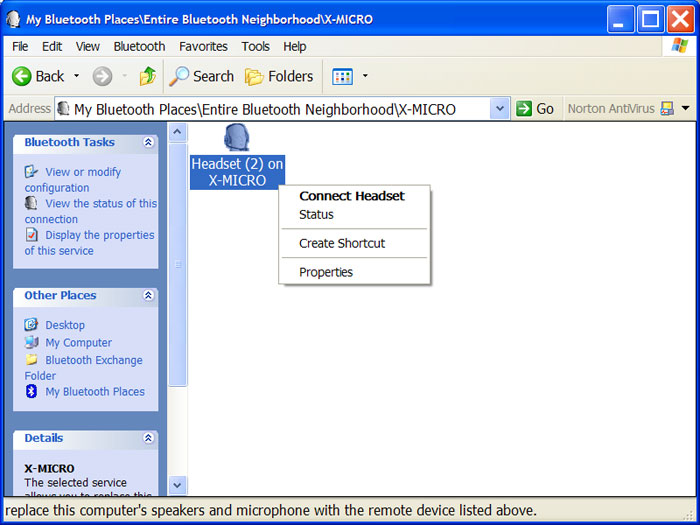This screenshot has width=700, height=525.
Task: Open the Favorites menu
Action: coord(203,46)
